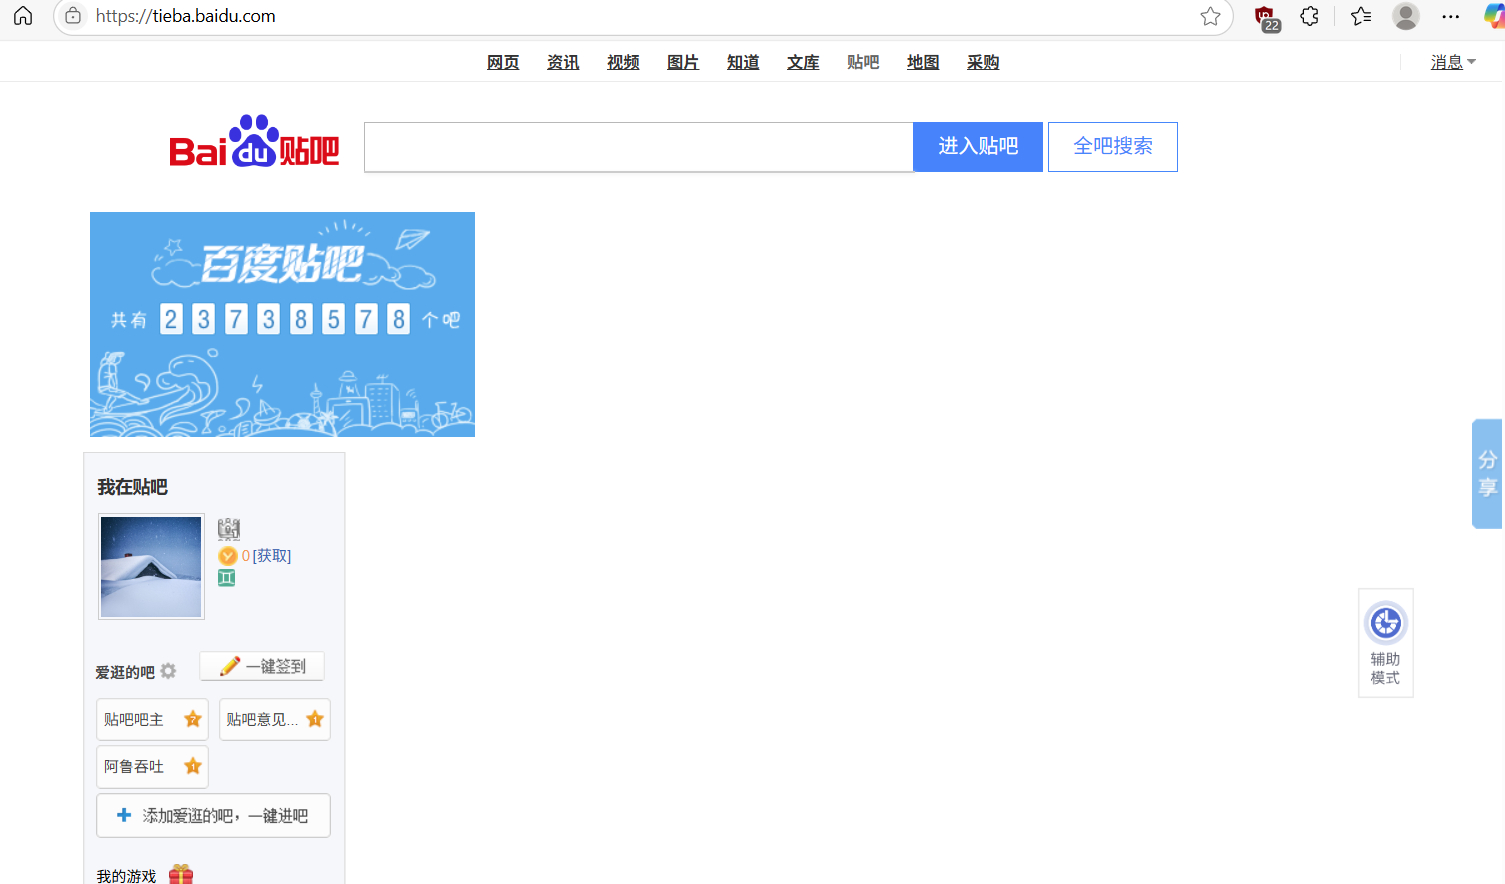
Task: Click the Tieba search input field
Action: coord(638,147)
